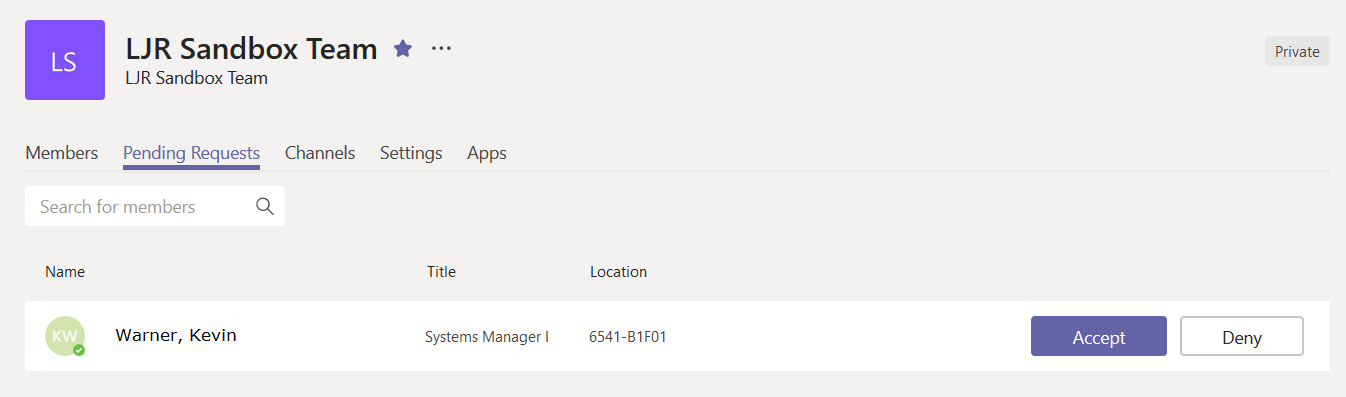This screenshot has width=1346, height=397.
Task: Click the search magnifier icon
Action: [x=265, y=206]
